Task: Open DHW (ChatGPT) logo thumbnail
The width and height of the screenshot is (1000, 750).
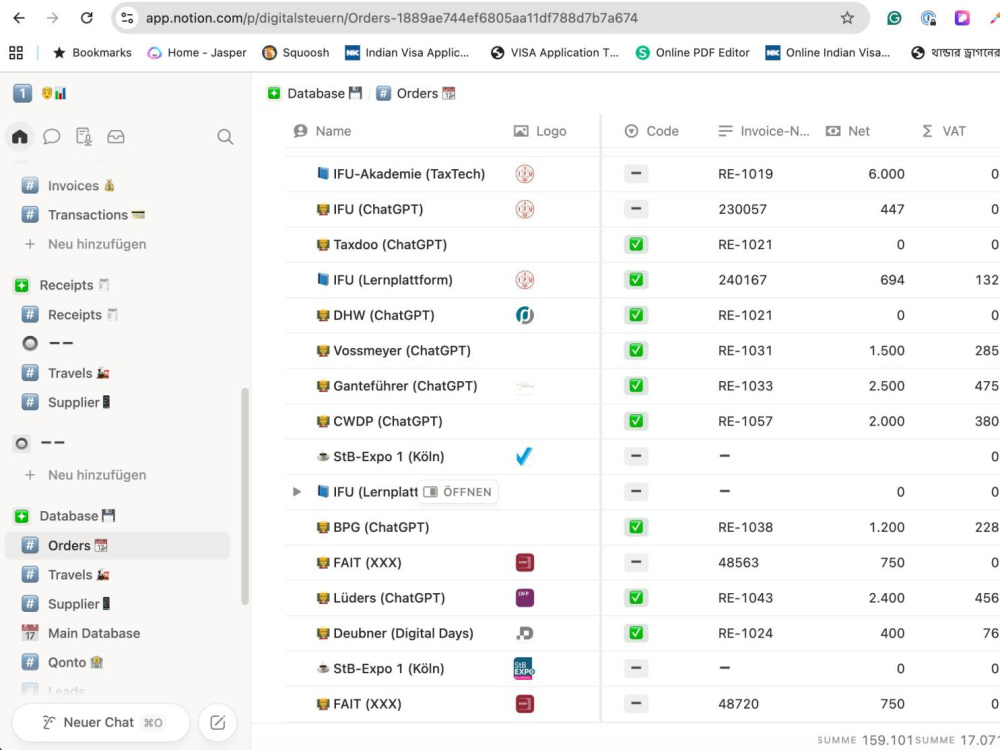Action: pyautogui.click(x=524, y=315)
